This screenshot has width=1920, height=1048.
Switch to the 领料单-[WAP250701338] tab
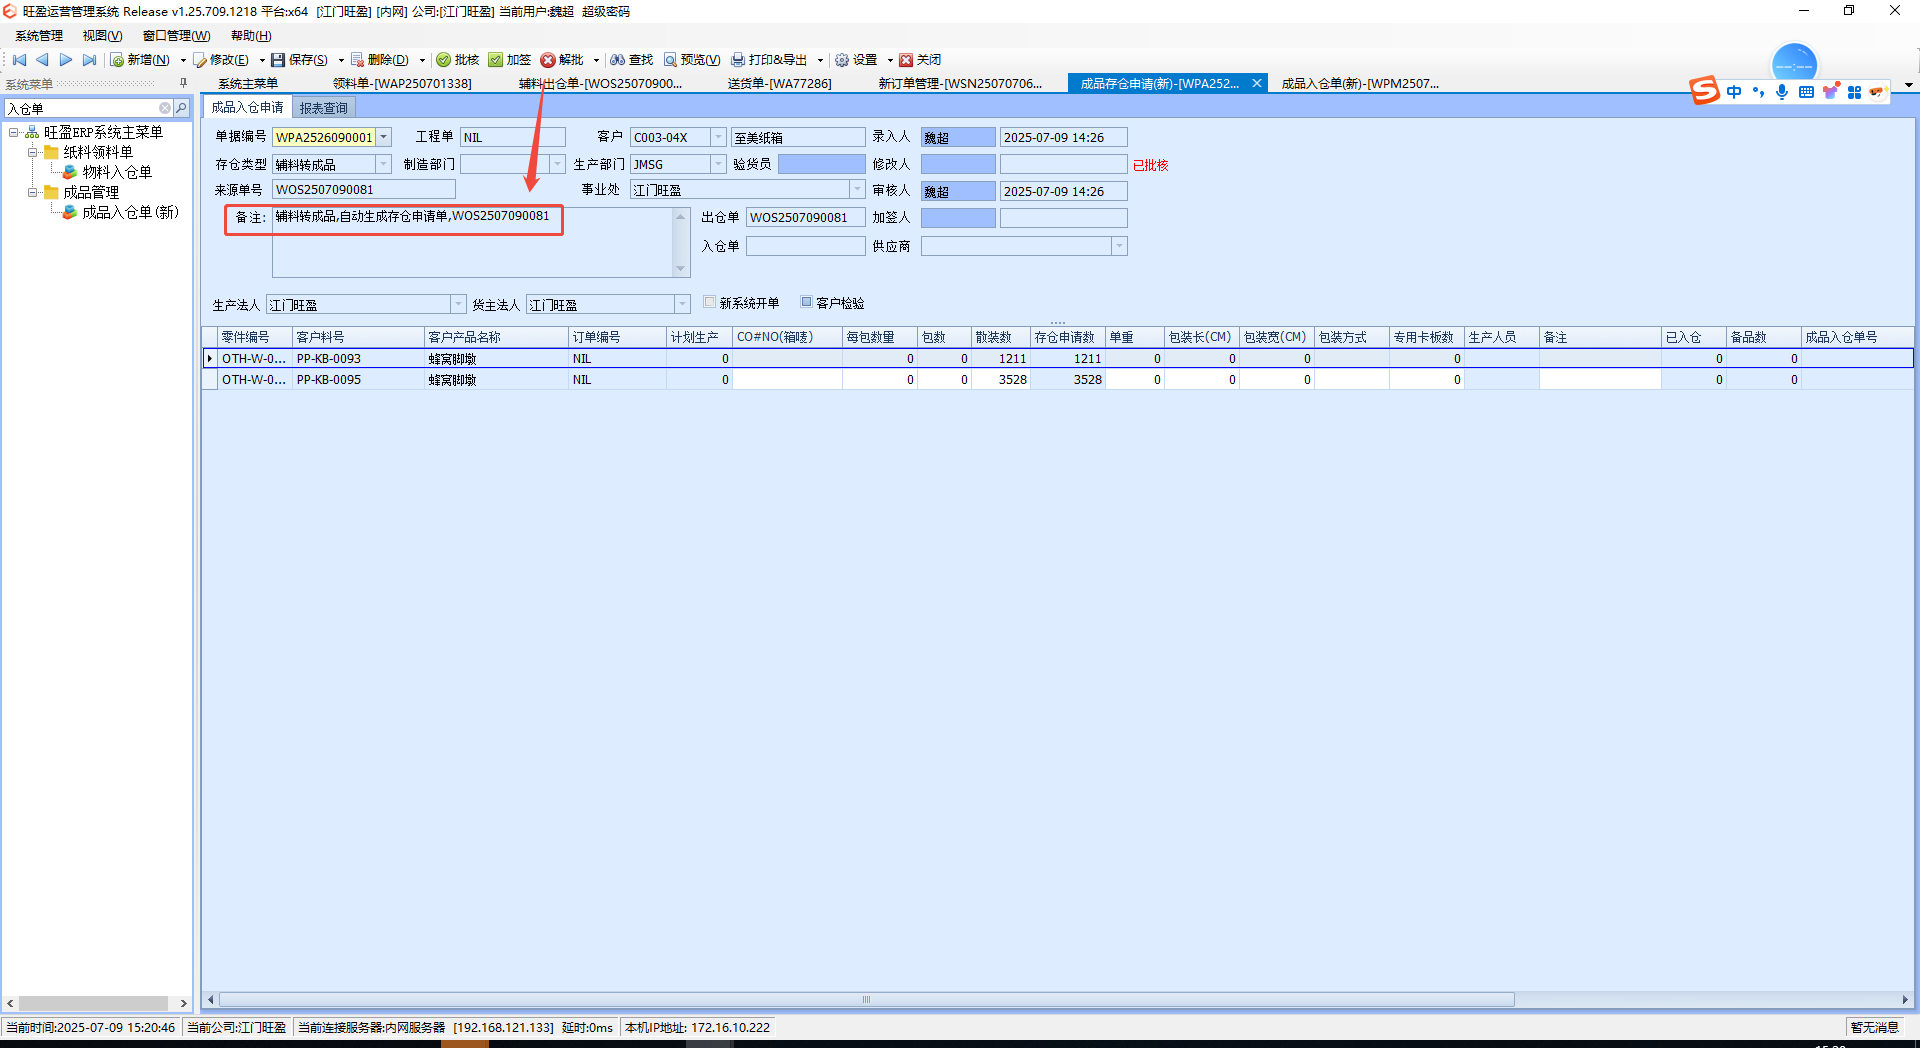point(402,84)
